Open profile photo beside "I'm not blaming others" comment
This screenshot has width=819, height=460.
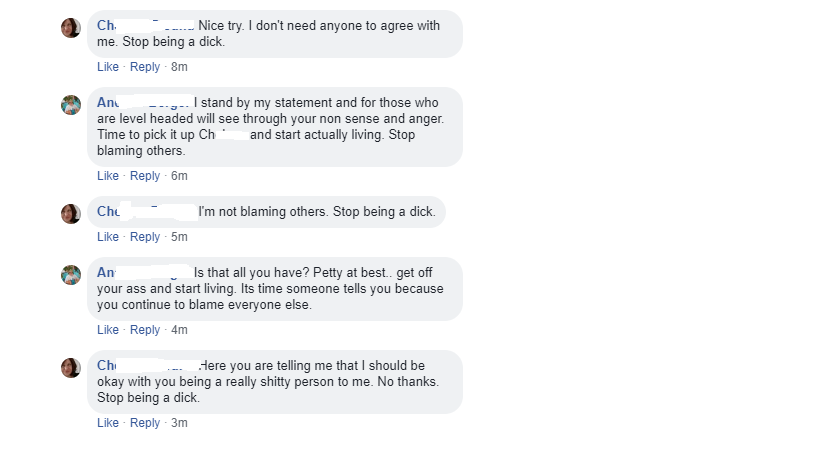71,214
